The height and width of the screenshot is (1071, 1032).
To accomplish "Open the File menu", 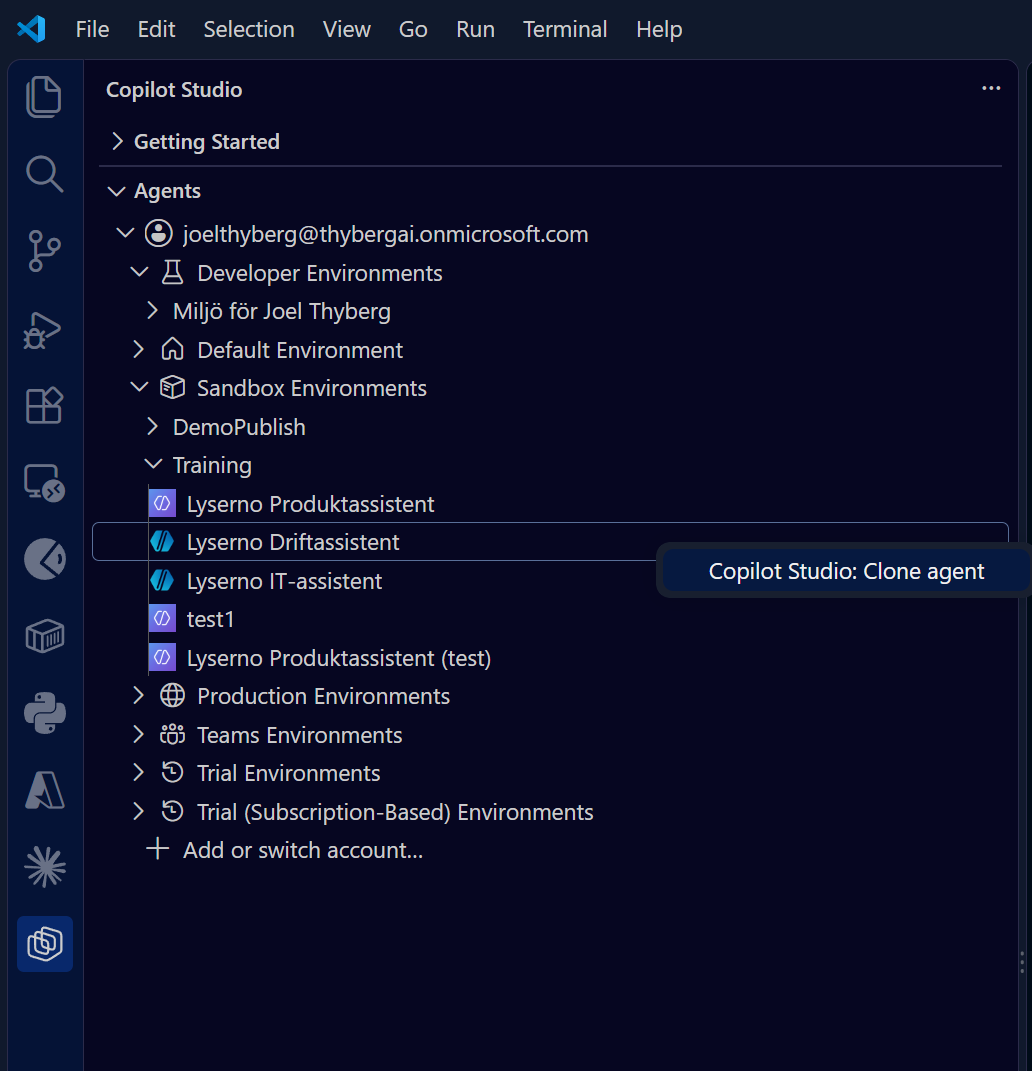I will (92, 29).
